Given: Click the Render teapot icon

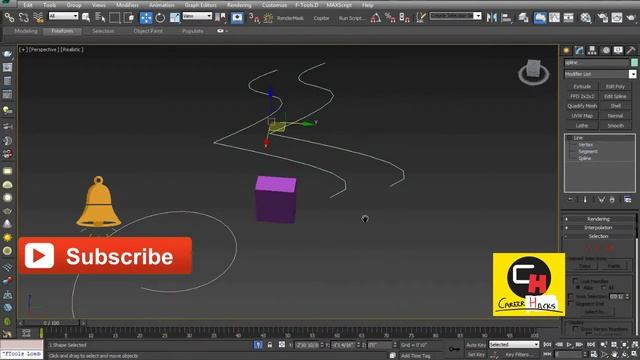Looking at the screenshot, I should tap(631, 18).
